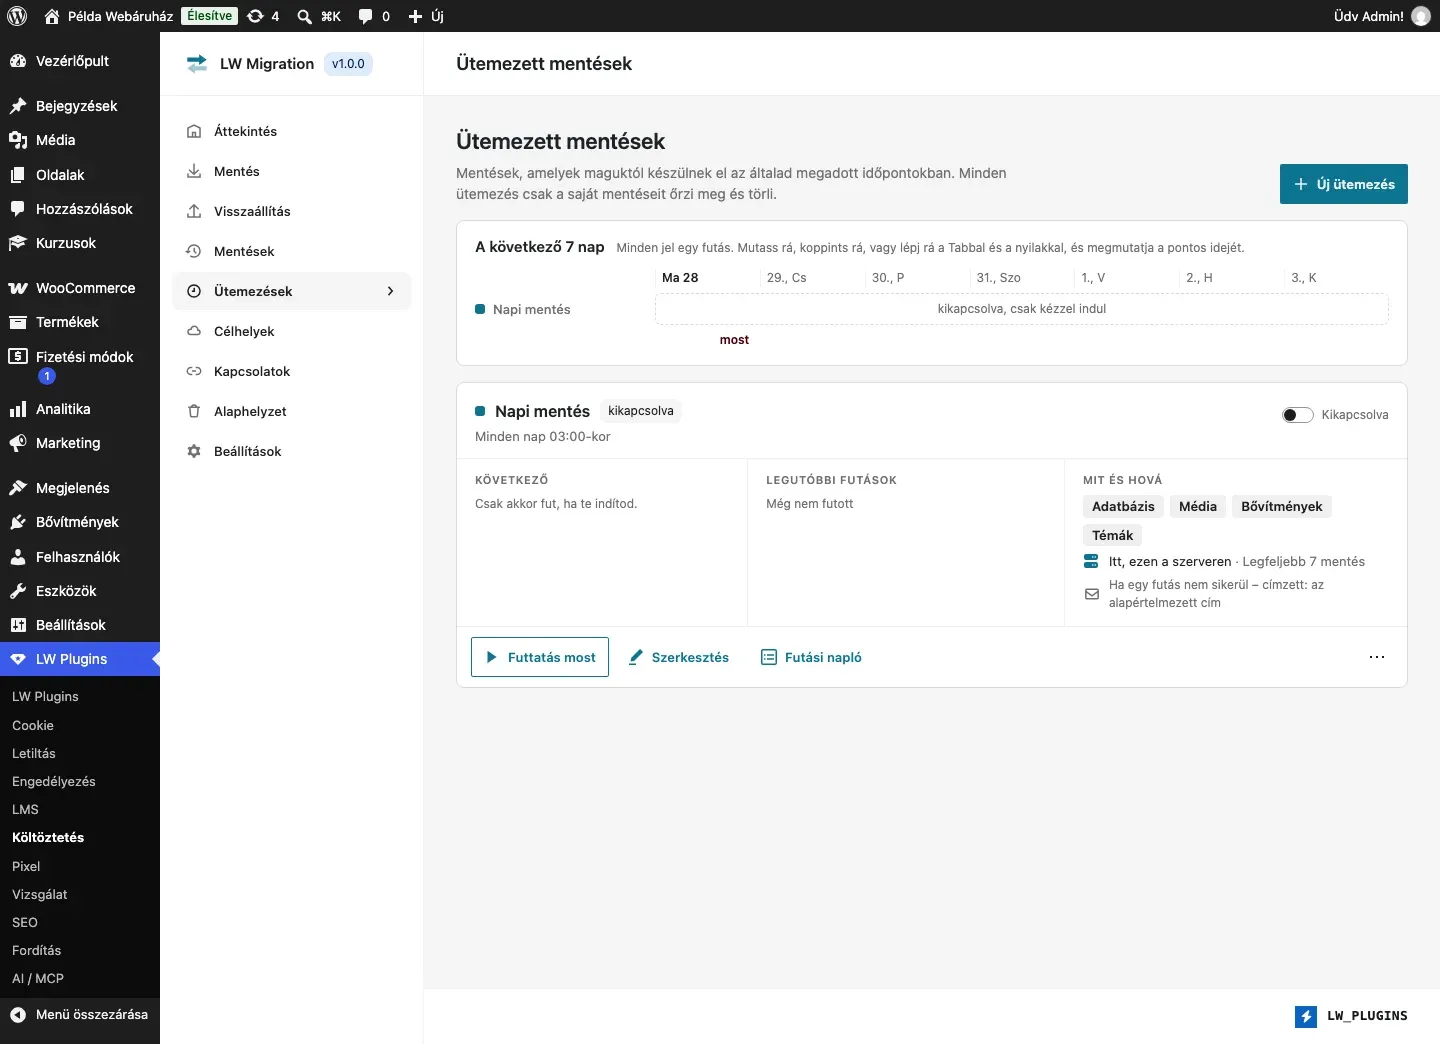
Task: Run backup with Futtatás most
Action: coord(540,657)
